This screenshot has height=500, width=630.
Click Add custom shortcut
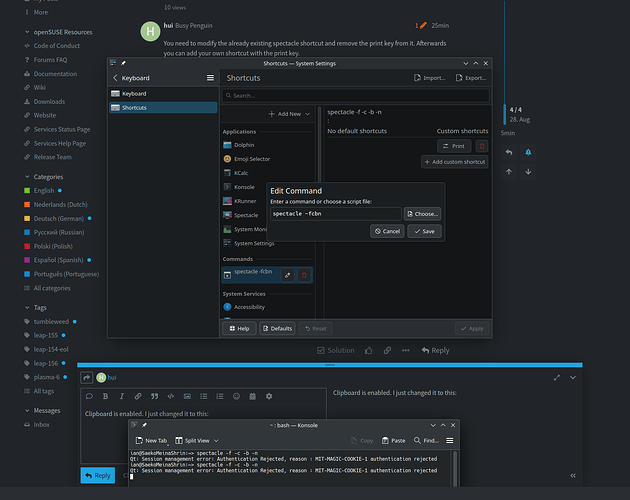pyautogui.click(x=455, y=162)
